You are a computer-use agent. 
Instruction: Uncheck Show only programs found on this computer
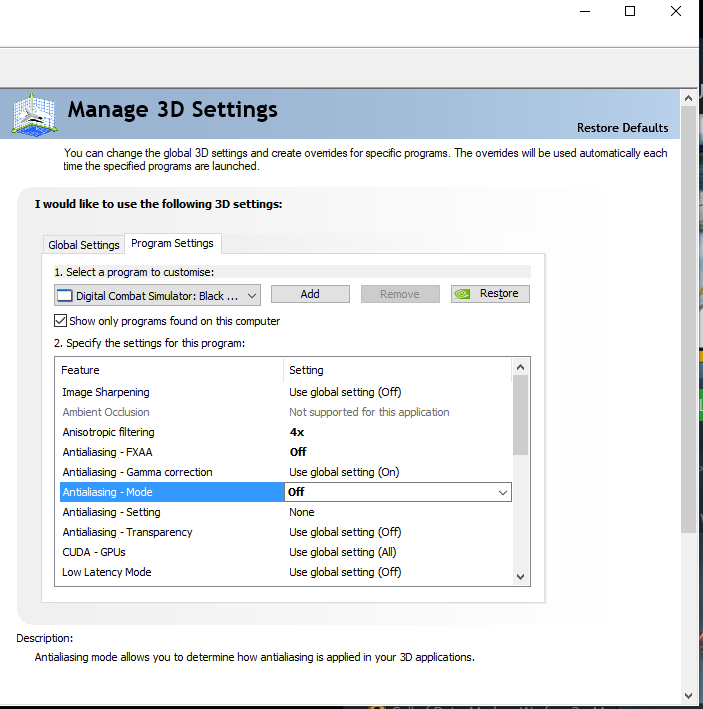(60, 321)
